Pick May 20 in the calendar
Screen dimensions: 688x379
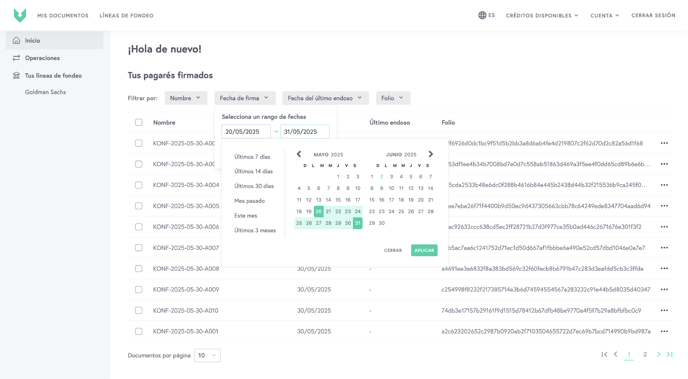point(319,211)
